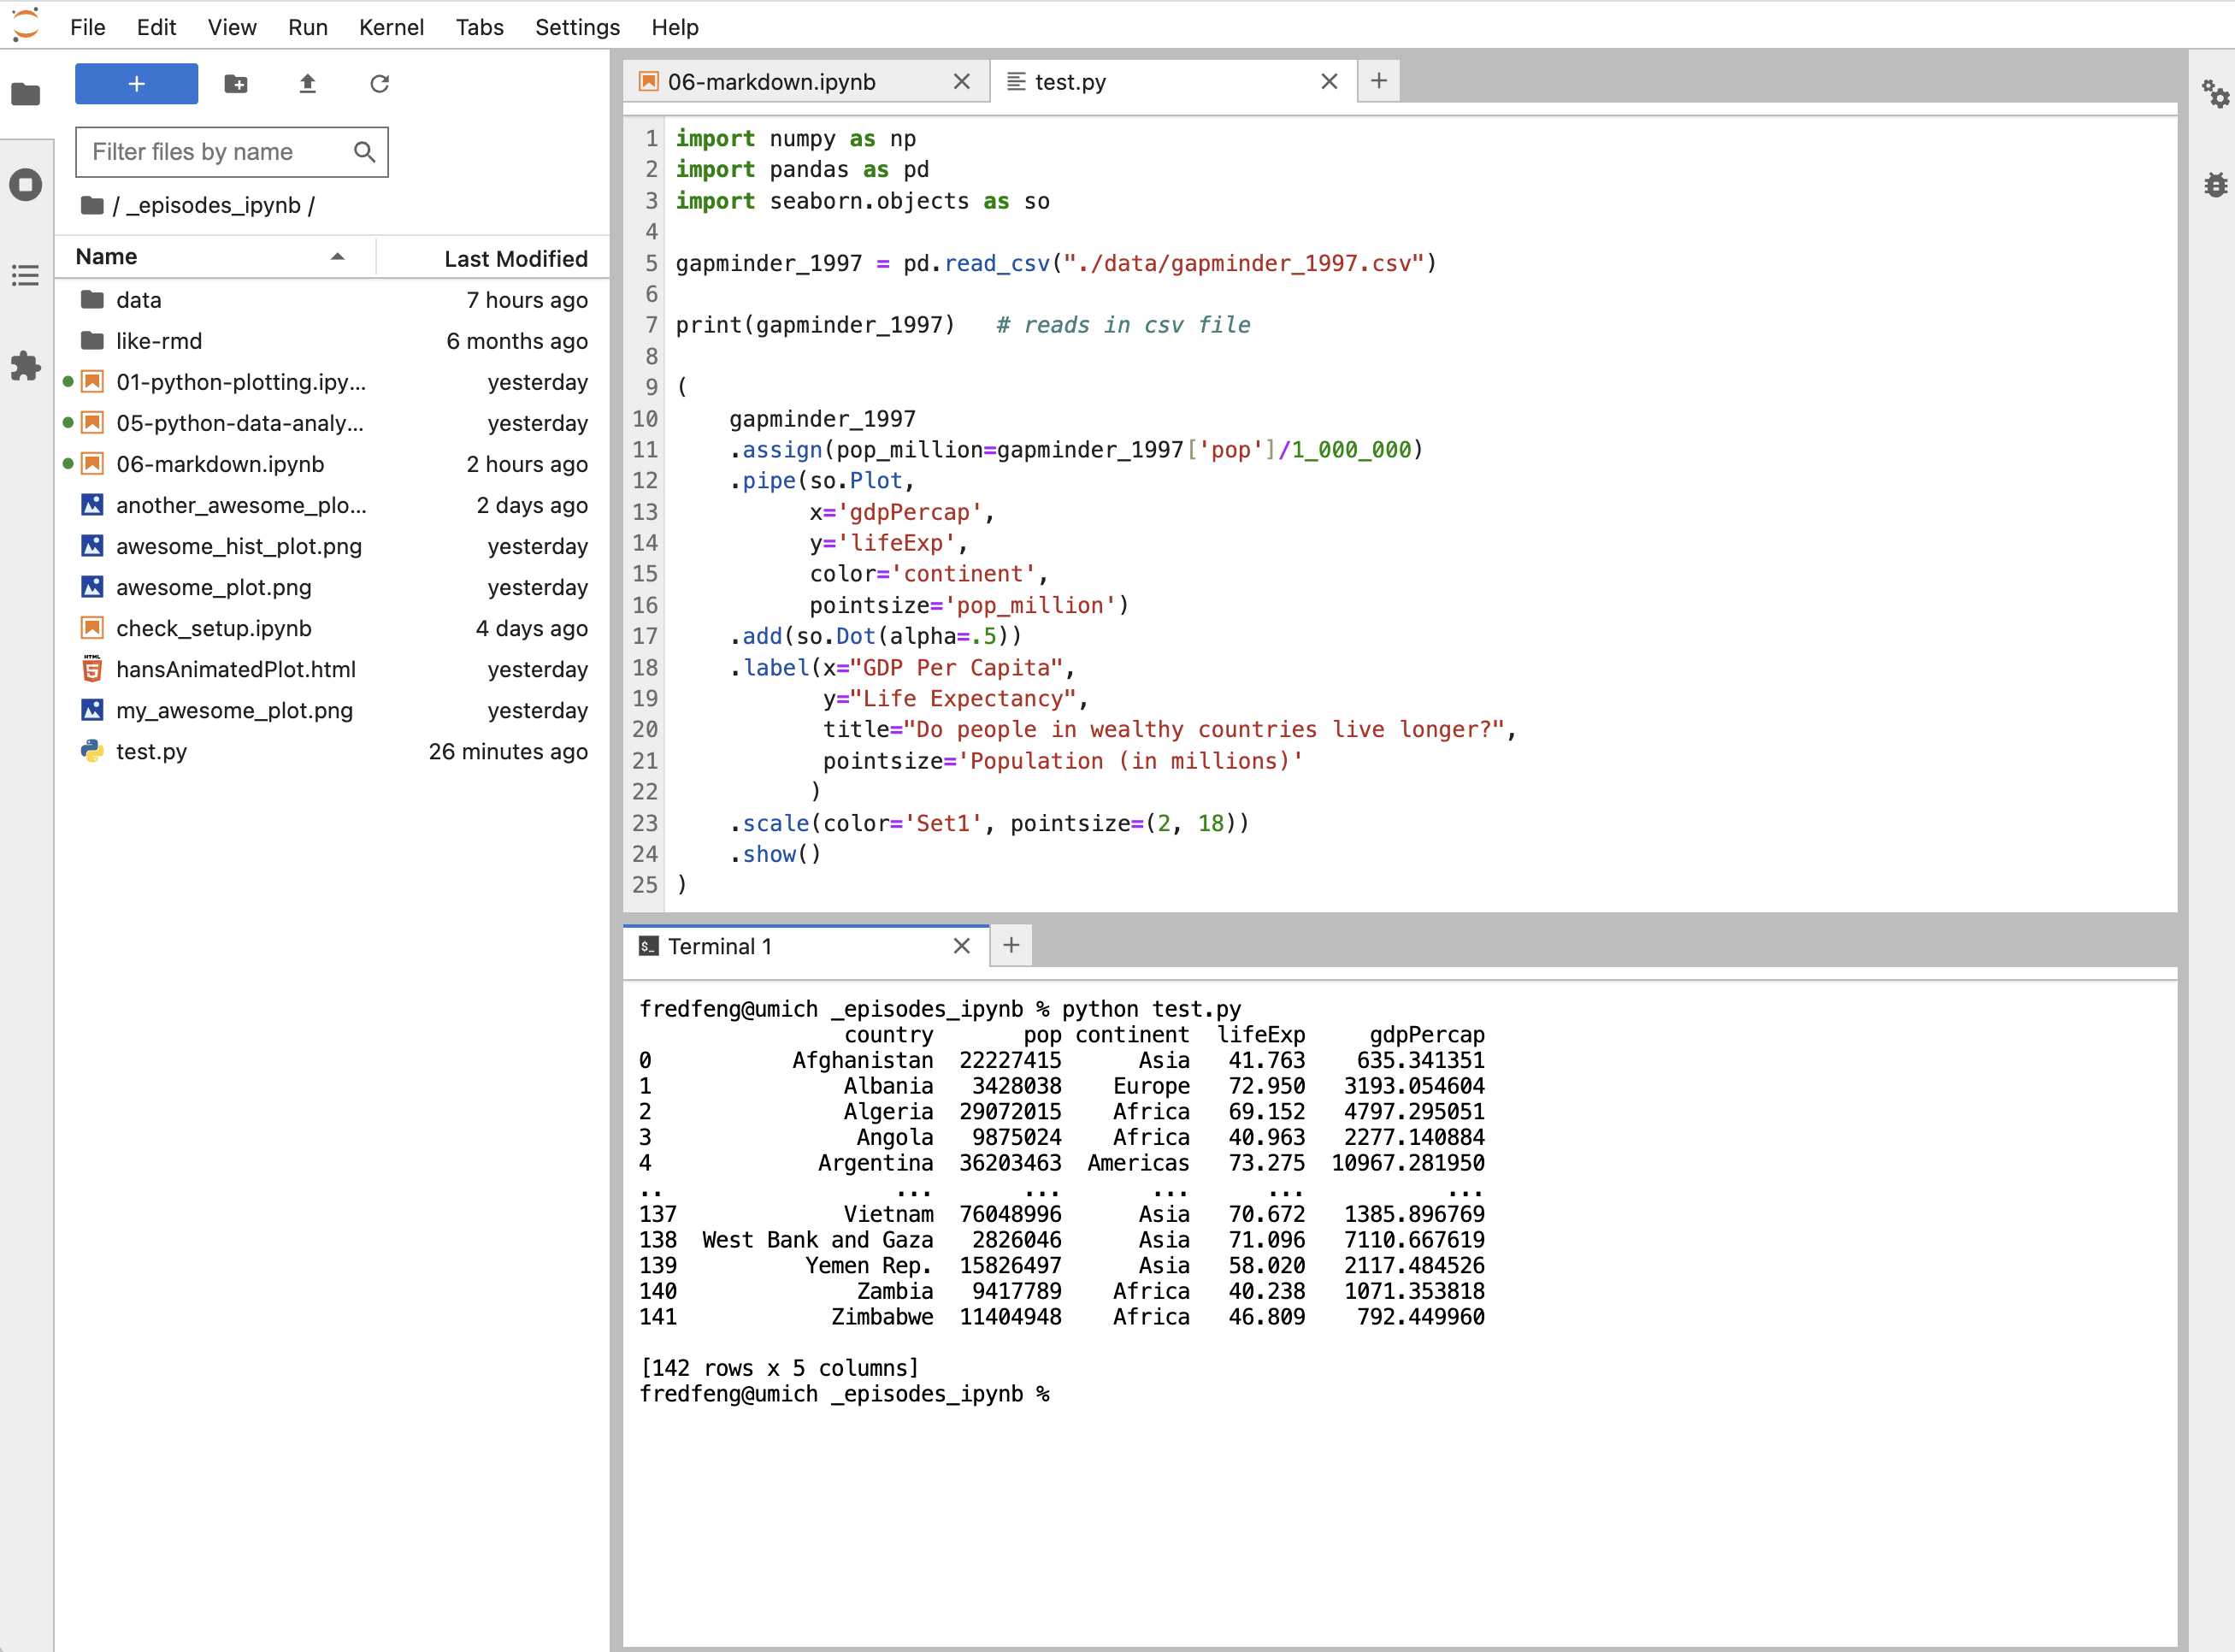Place cursor on the .show() code line
Viewport: 2235px width, 1652px height.
tap(775, 854)
